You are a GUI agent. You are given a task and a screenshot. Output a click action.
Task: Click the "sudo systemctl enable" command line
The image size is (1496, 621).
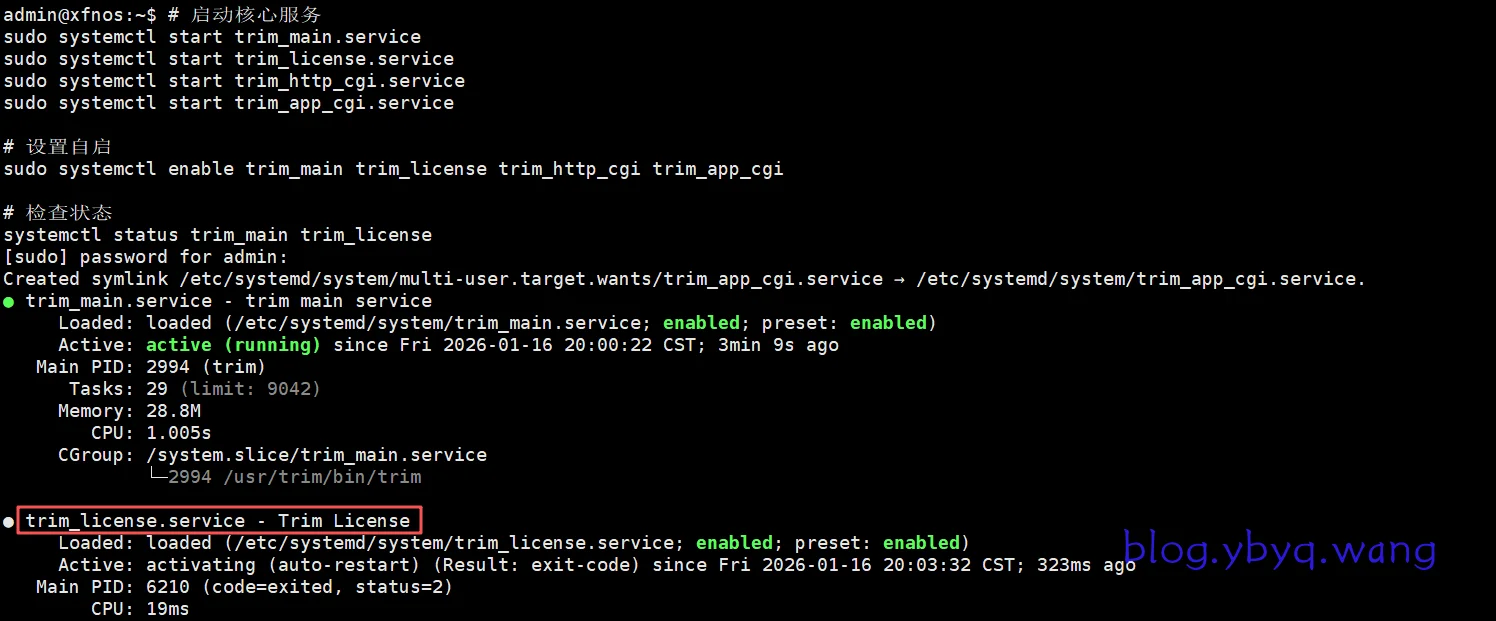click(x=393, y=169)
